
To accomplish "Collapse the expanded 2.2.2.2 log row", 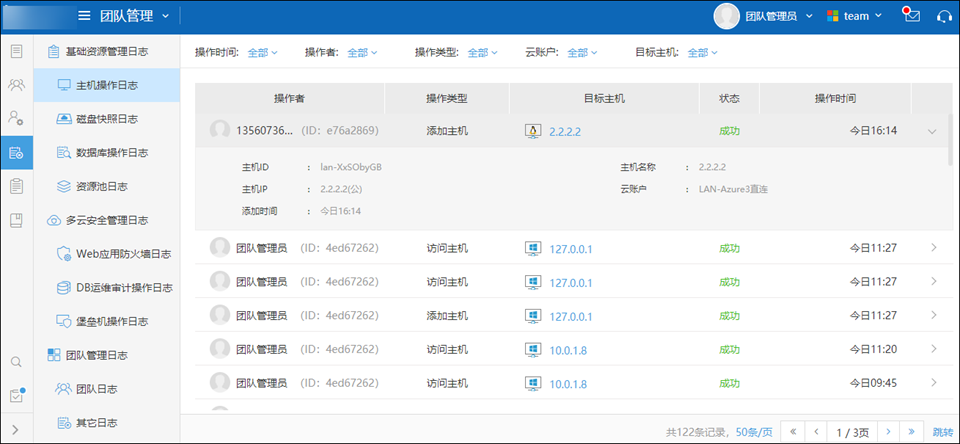I will 932,131.
